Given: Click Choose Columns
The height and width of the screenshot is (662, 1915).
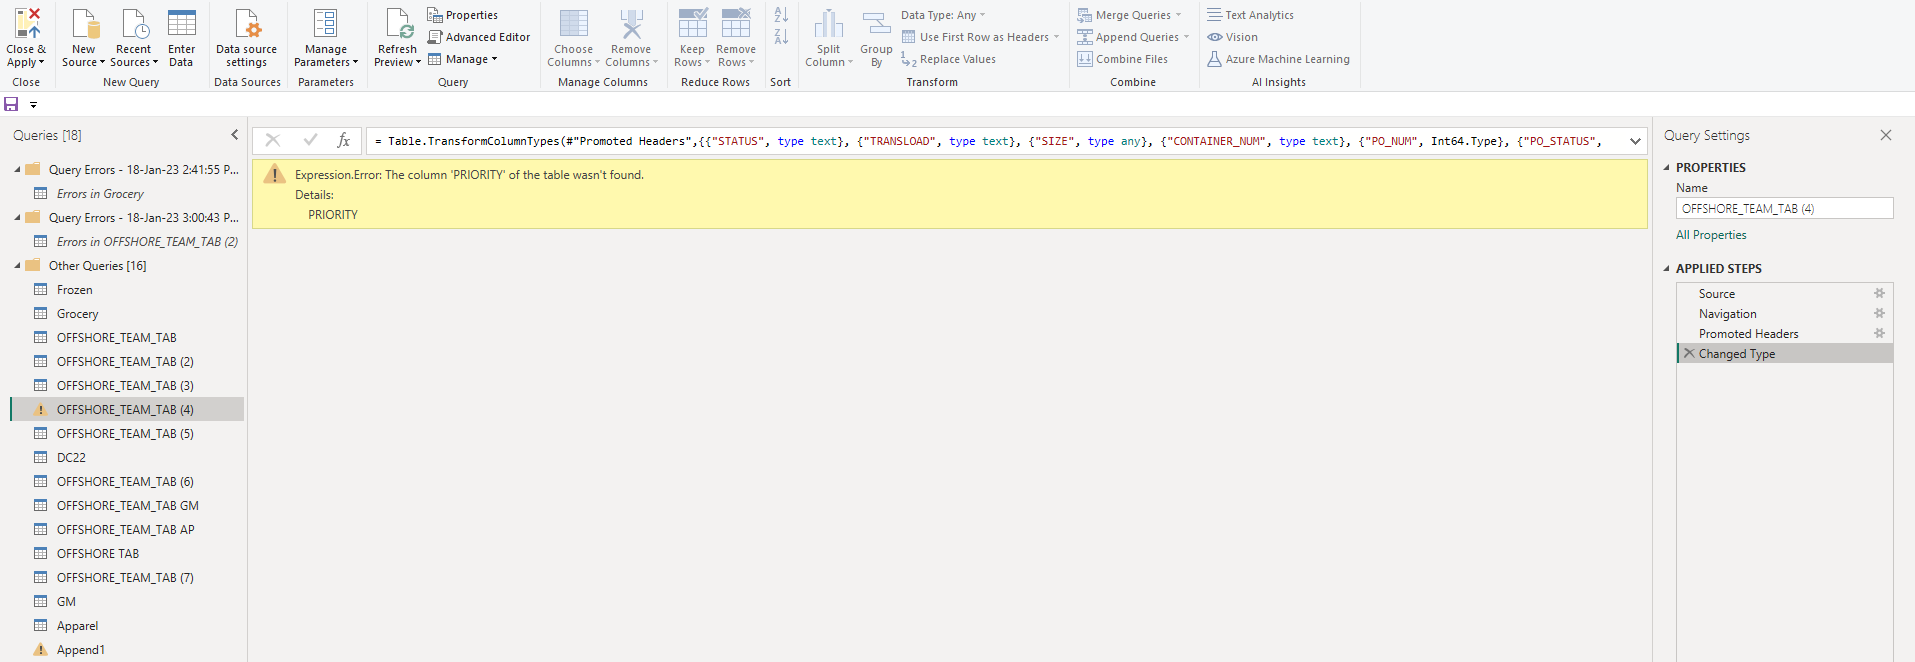Looking at the screenshot, I should coord(573,38).
